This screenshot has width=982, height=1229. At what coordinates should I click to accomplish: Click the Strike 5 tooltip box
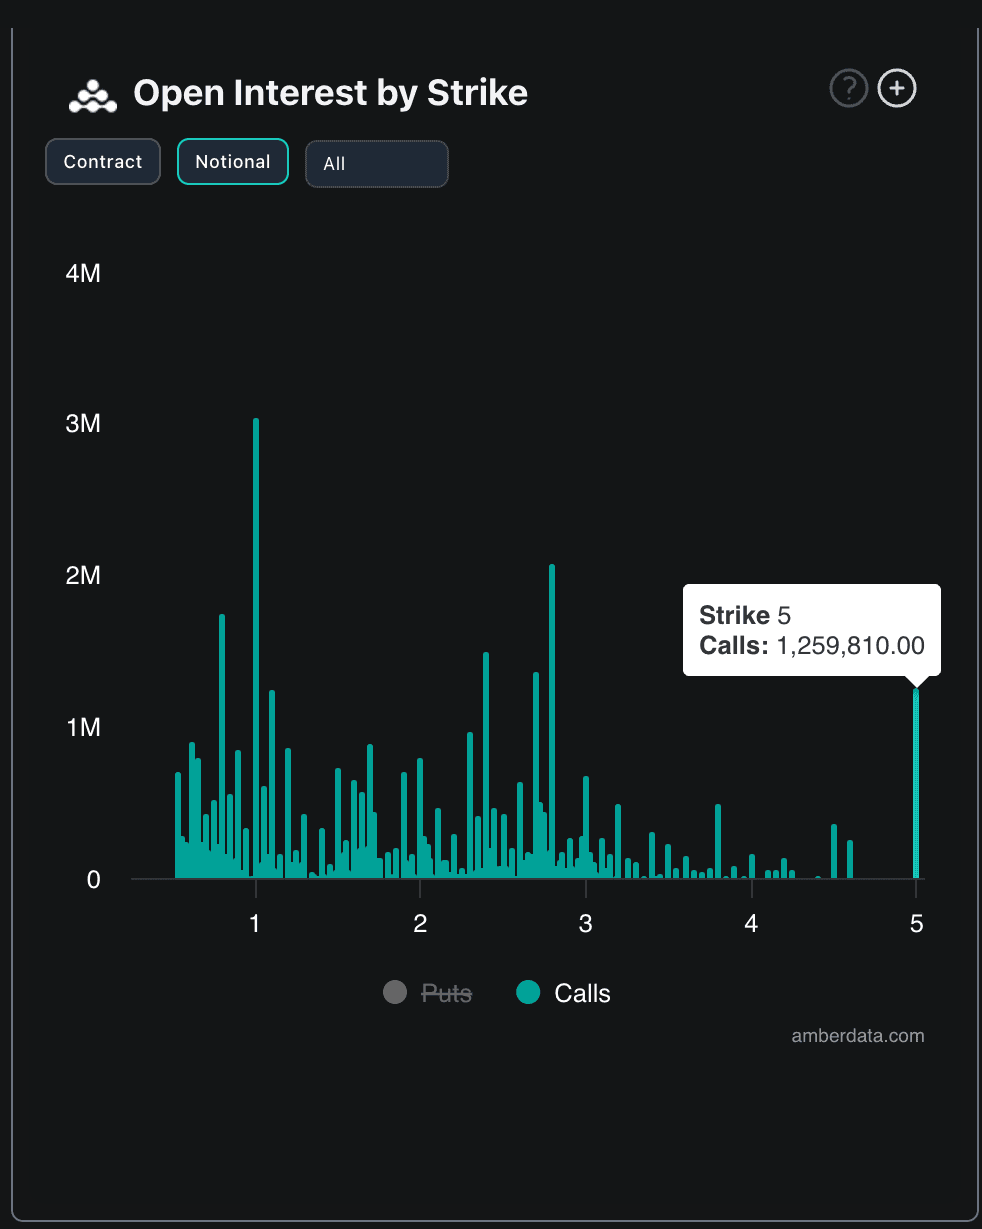point(812,630)
